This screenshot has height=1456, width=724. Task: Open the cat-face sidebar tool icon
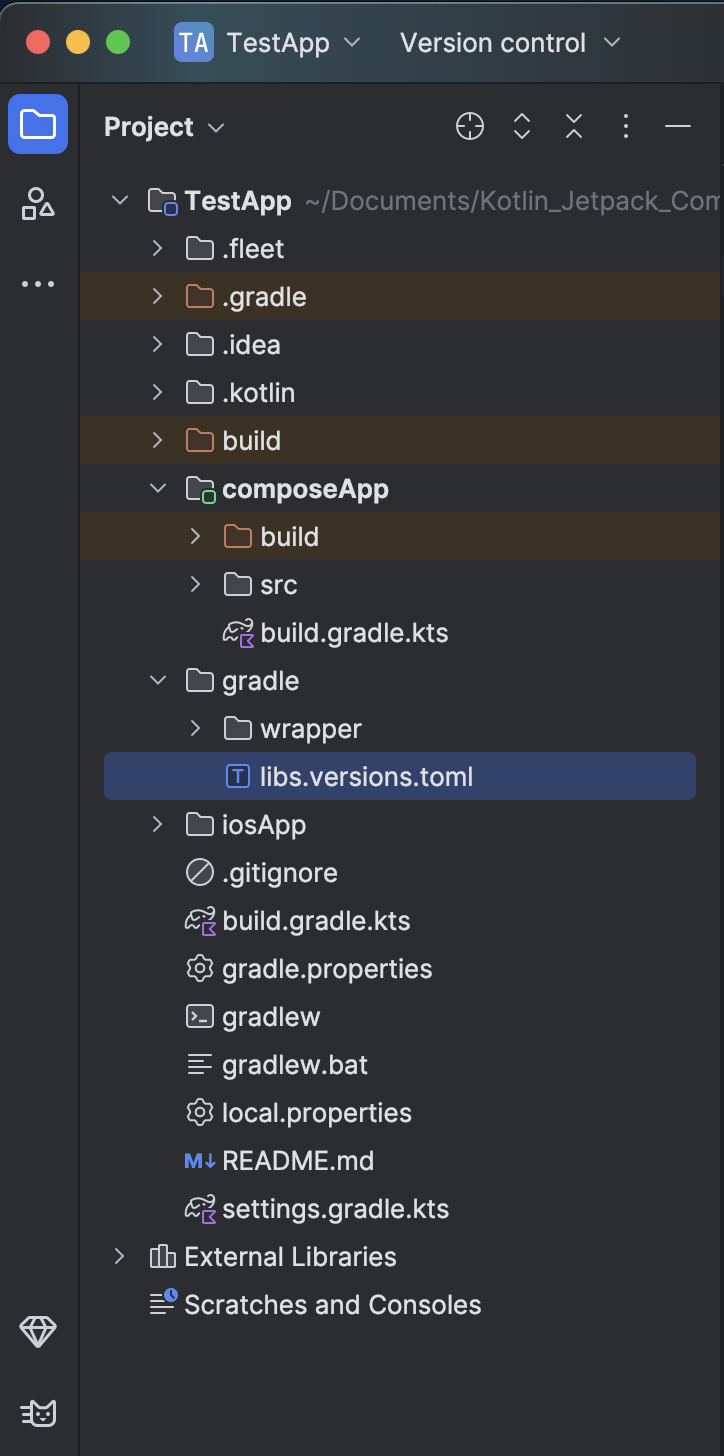38,1412
